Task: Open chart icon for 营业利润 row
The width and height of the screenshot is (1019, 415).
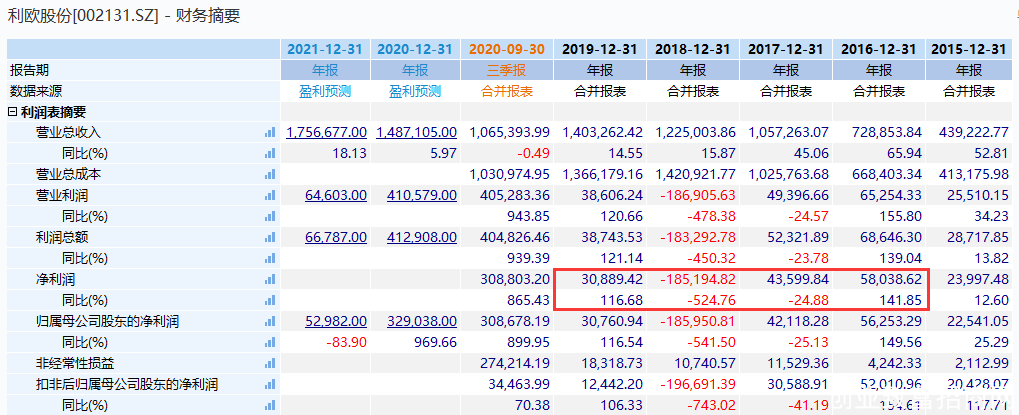Action: click(x=270, y=195)
